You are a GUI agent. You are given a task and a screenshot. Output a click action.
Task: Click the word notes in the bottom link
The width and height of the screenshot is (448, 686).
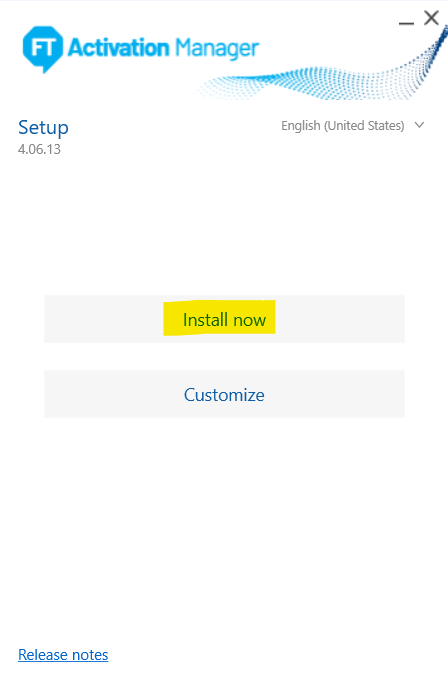click(x=90, y=655)
